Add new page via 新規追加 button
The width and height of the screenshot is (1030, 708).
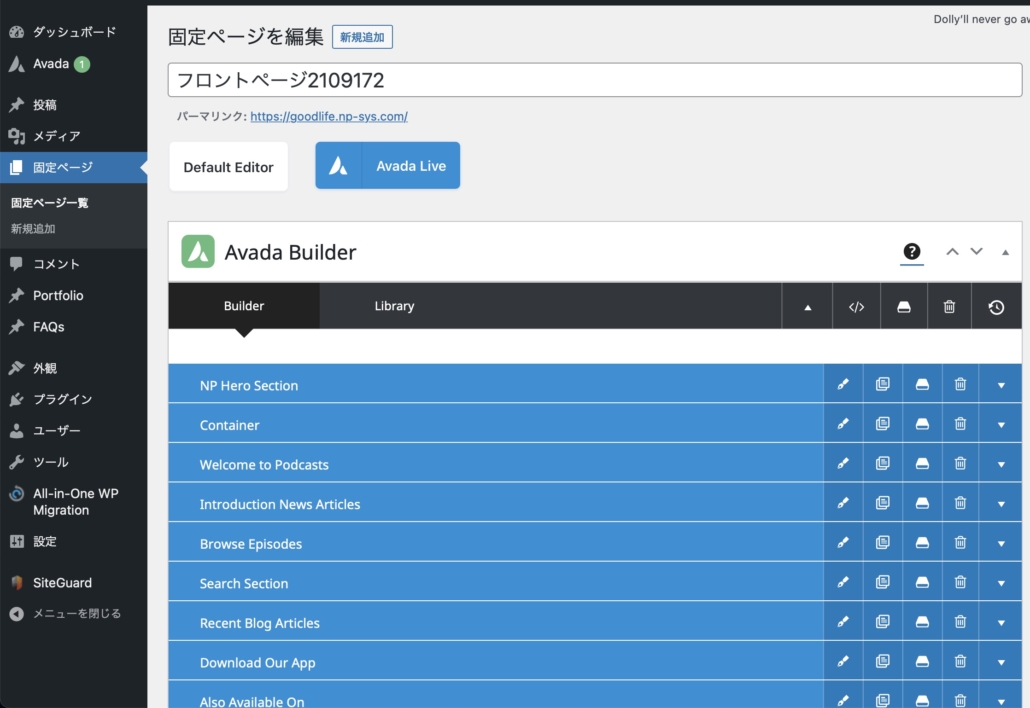coord(362,37)
